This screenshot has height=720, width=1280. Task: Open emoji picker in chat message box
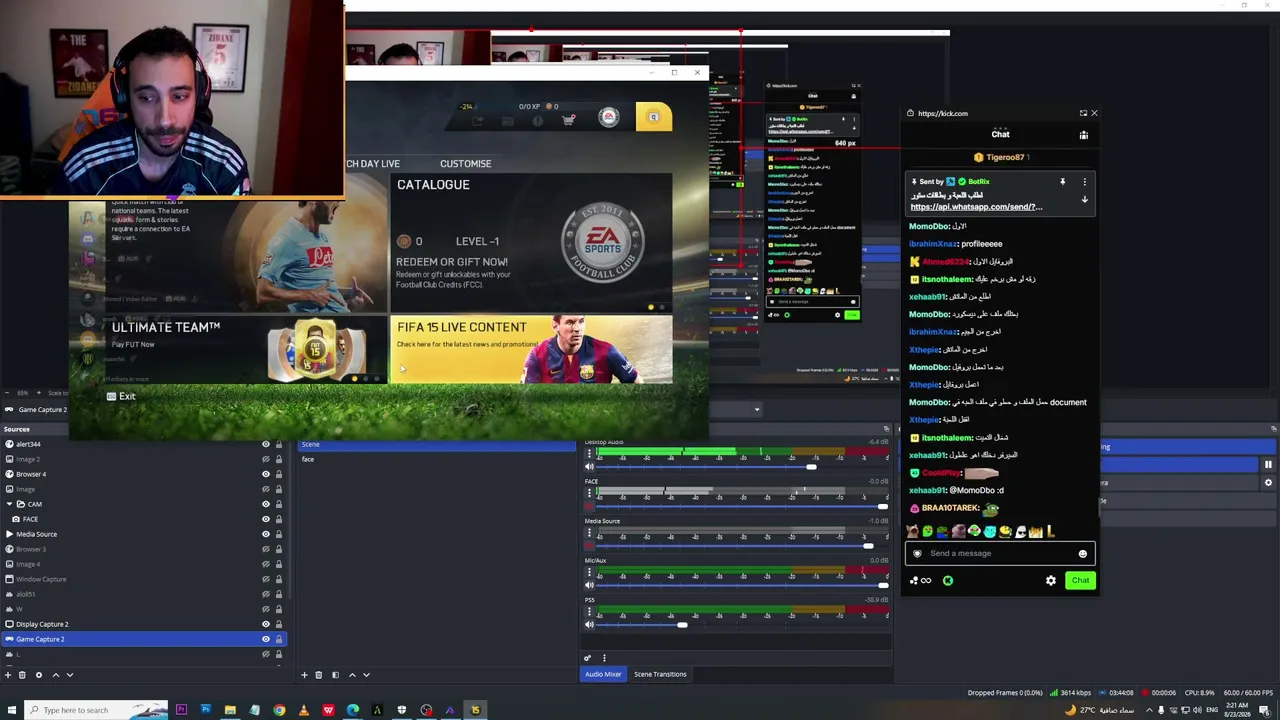pyautogui.click(x=1082, y=554)
